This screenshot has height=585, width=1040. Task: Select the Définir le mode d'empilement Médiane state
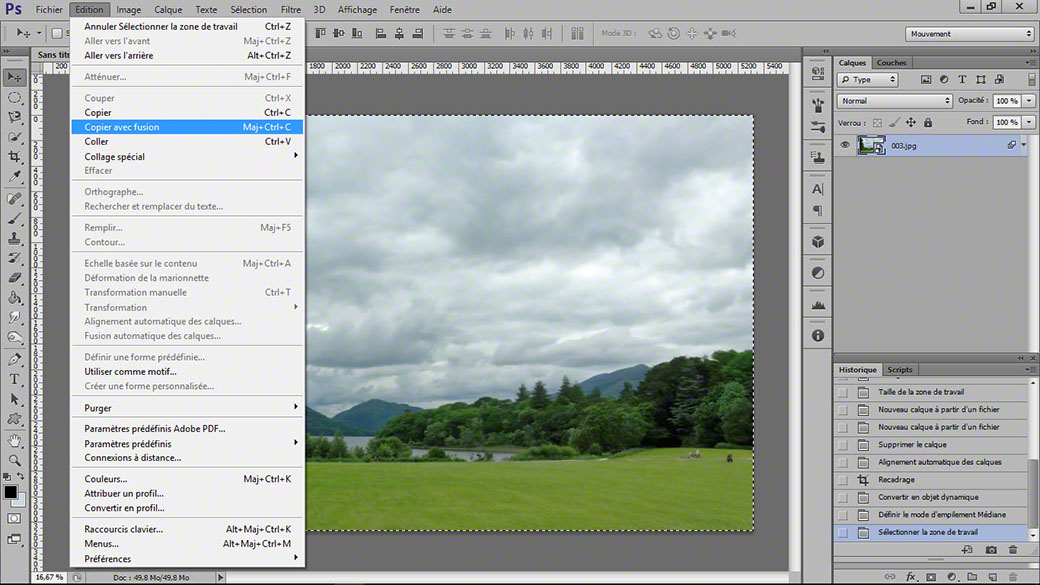click(942, 515)
